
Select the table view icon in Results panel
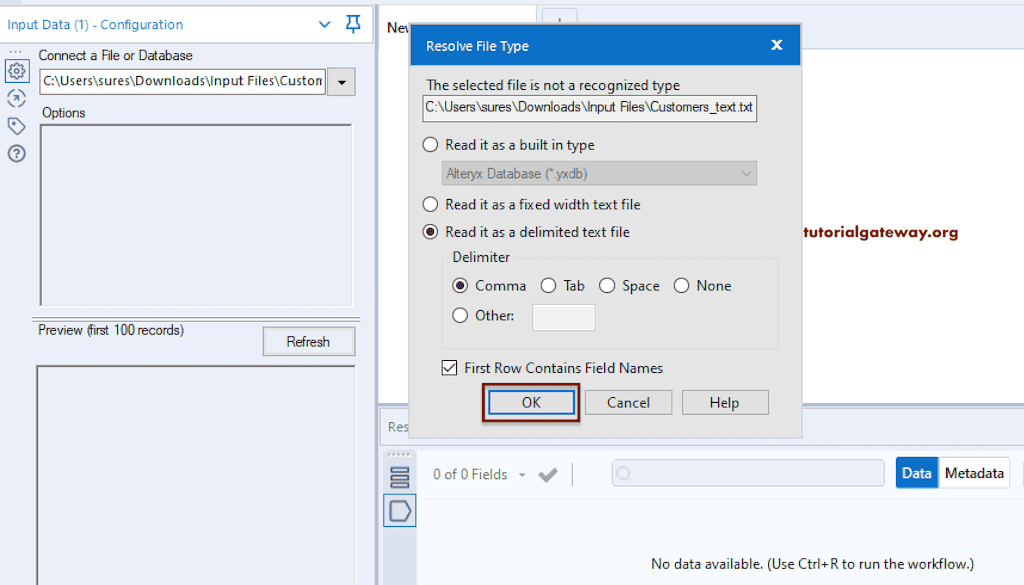tap(399, 476)
